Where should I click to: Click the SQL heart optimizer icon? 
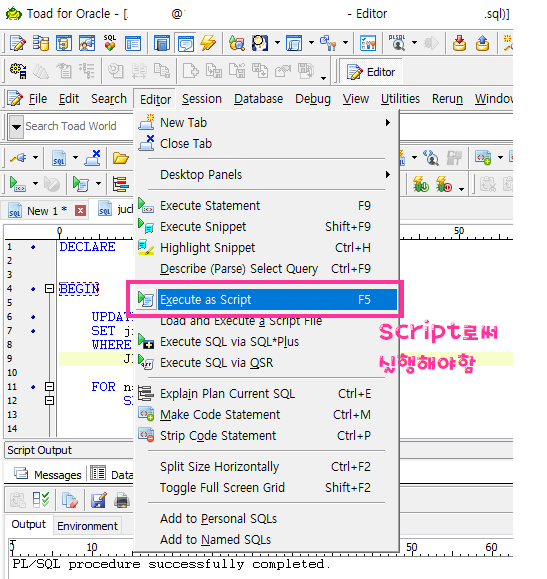[x=110, y=43]
